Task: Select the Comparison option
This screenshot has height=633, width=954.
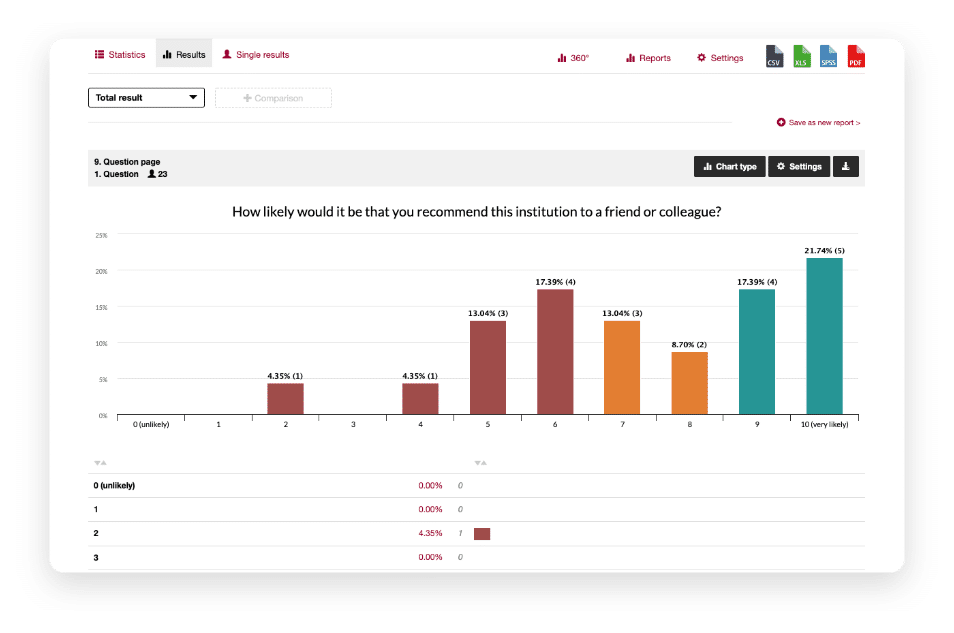Action: (x=273, y=97)
